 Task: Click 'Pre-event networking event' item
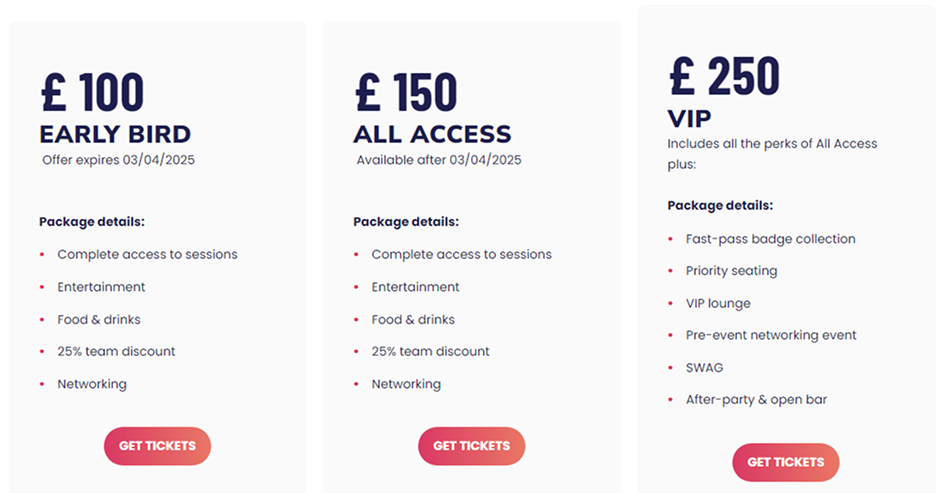click(x=771, y=335)
